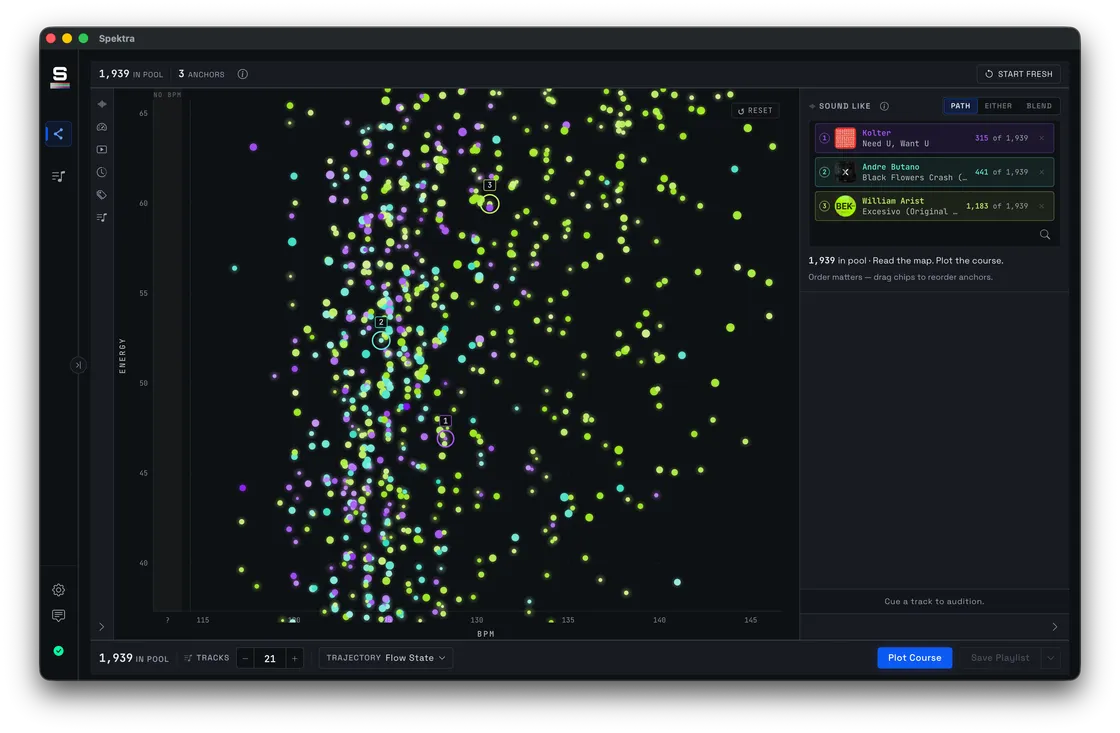
Task: Click the Andre Butano album artwork thumbnail
Action: [845, 172]
